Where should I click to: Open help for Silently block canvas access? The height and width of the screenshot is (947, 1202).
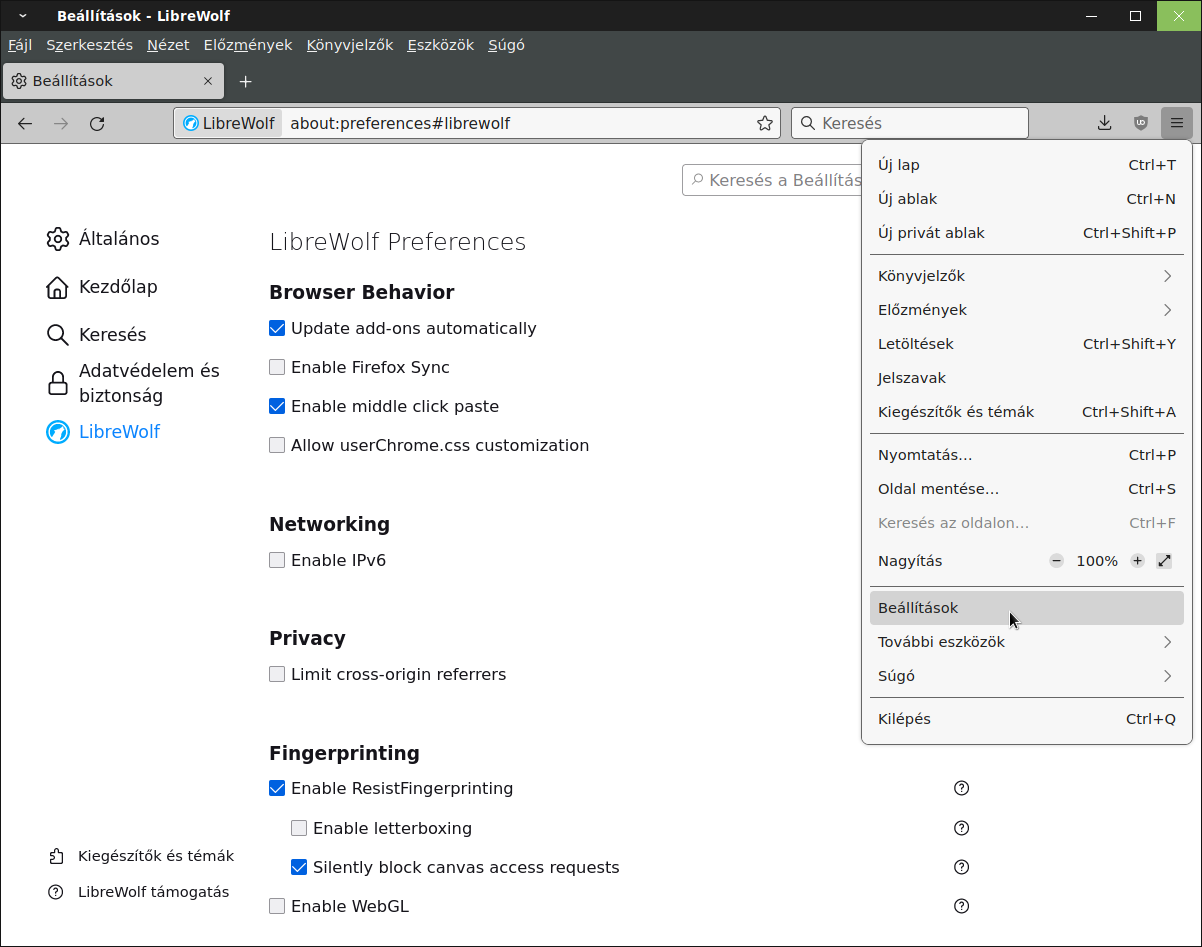point(962,867)
